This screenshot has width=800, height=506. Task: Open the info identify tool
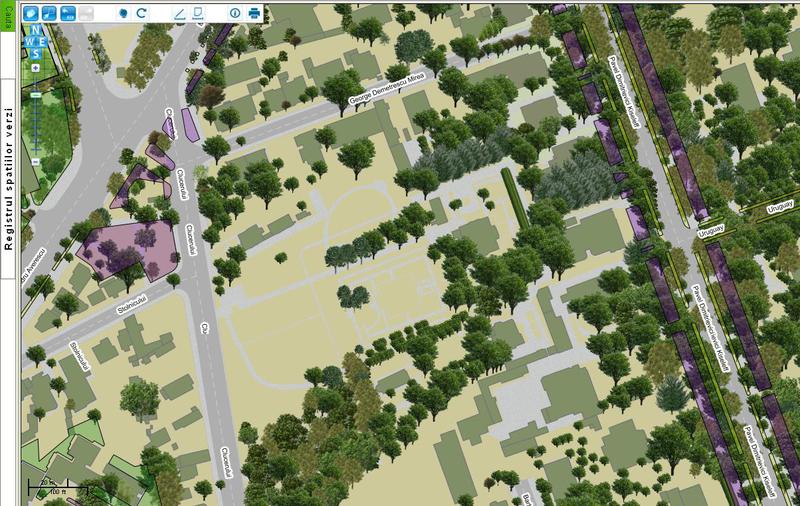pos(235,13)
